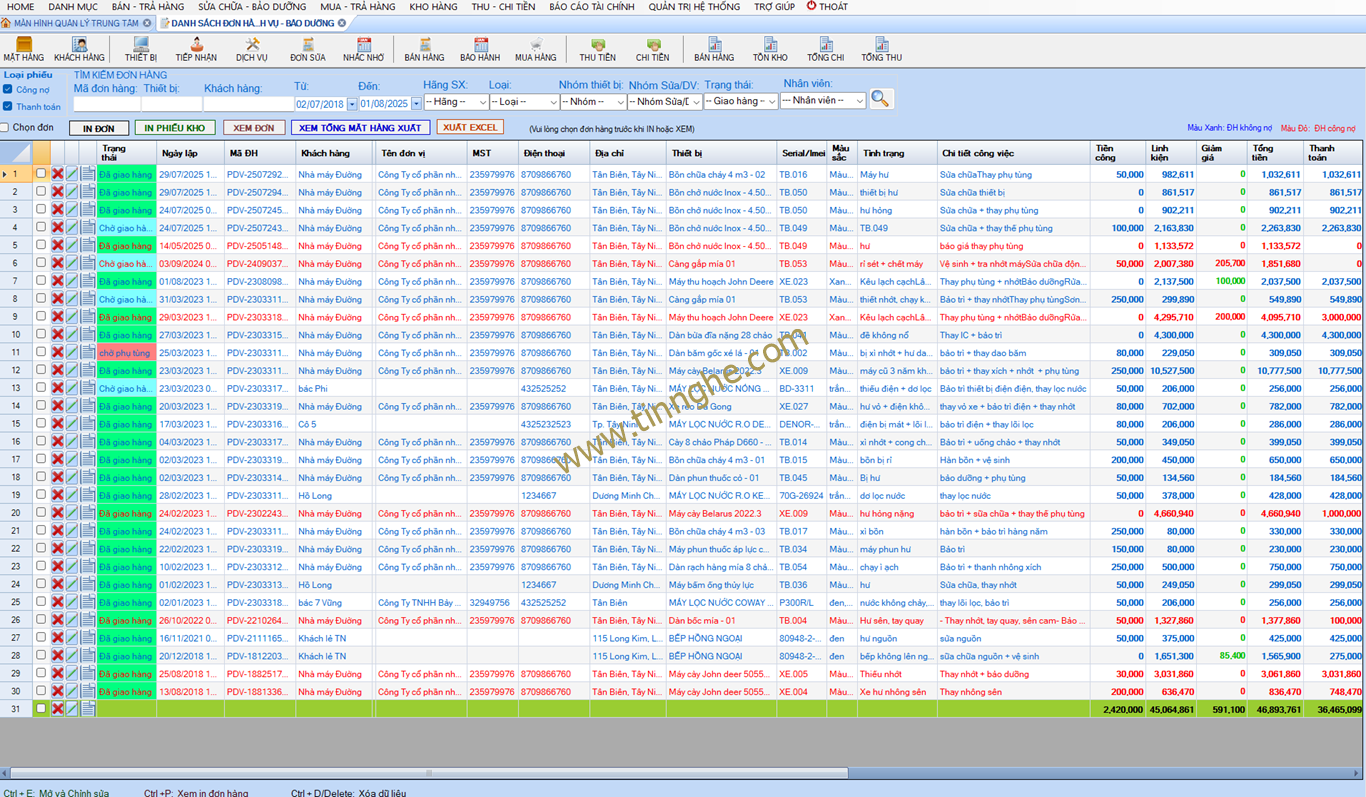Focus the Thiết bị search field
The height and width of the screenshot is (797, 1366).
(171, 104)
